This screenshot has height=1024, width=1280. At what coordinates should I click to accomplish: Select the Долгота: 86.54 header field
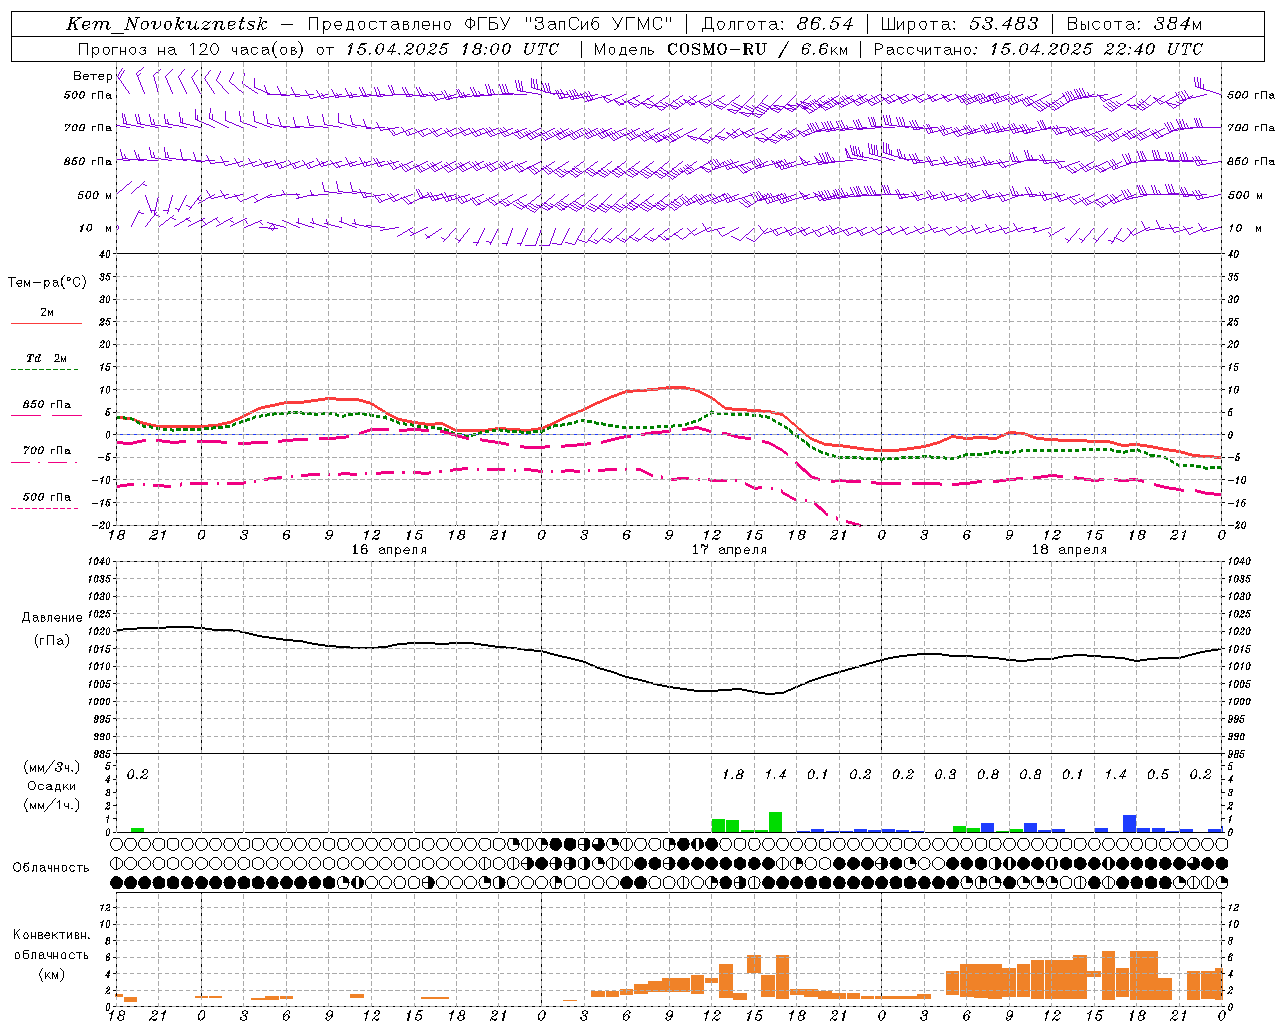pos(778,24)
